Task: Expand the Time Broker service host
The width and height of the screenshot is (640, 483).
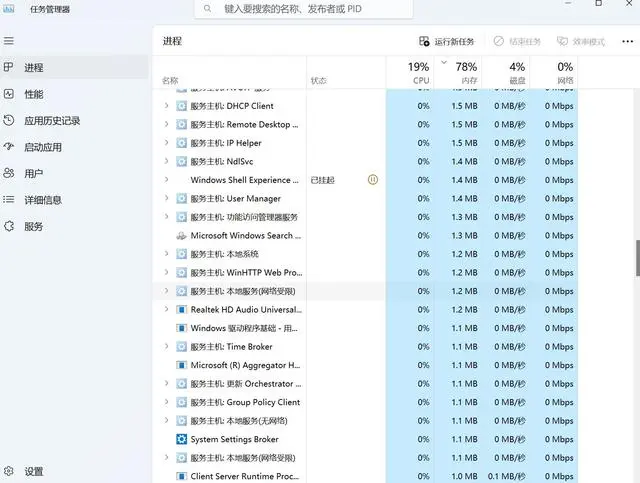Action: [166, 347]
